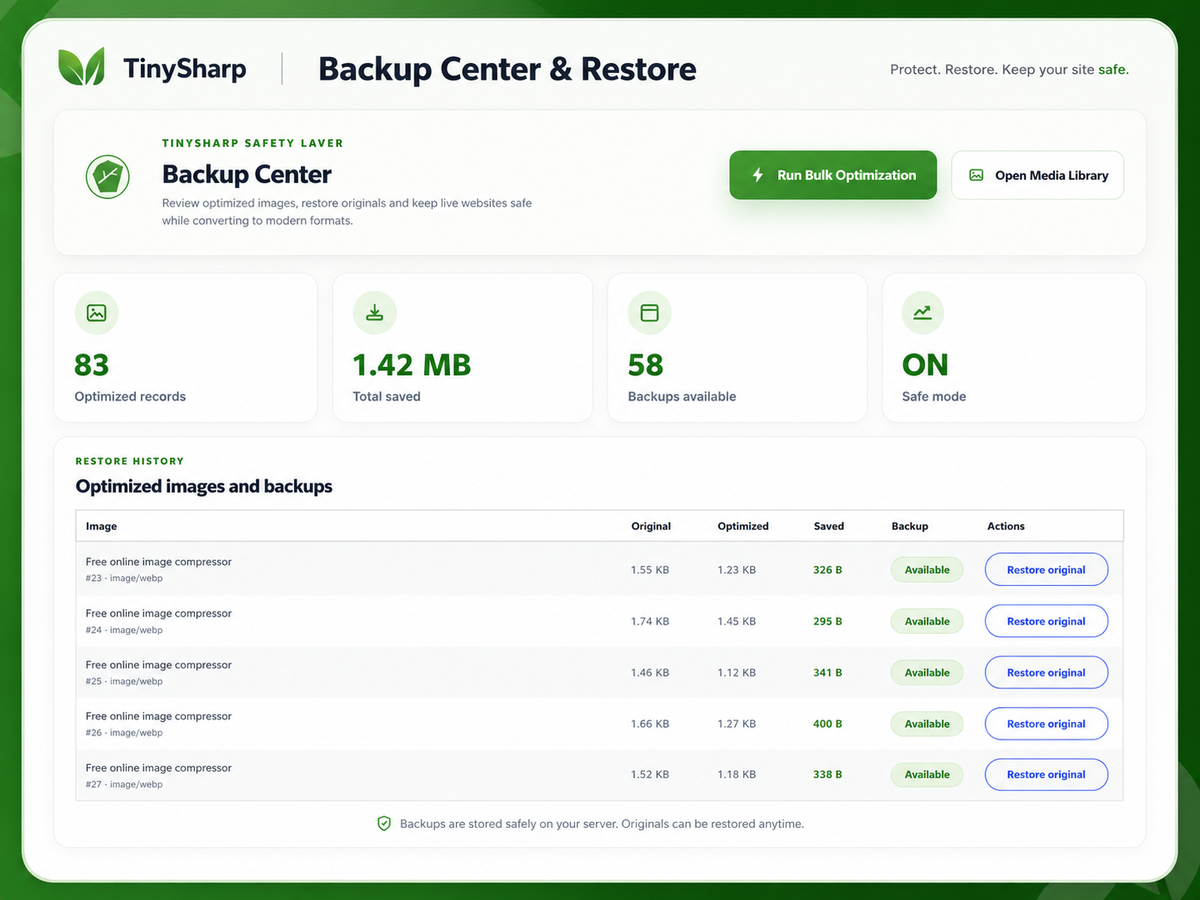The height and width of the screenshot is (900, 1200).
Task: Click the #26 · image/webp label
Action: click(124, 733)
